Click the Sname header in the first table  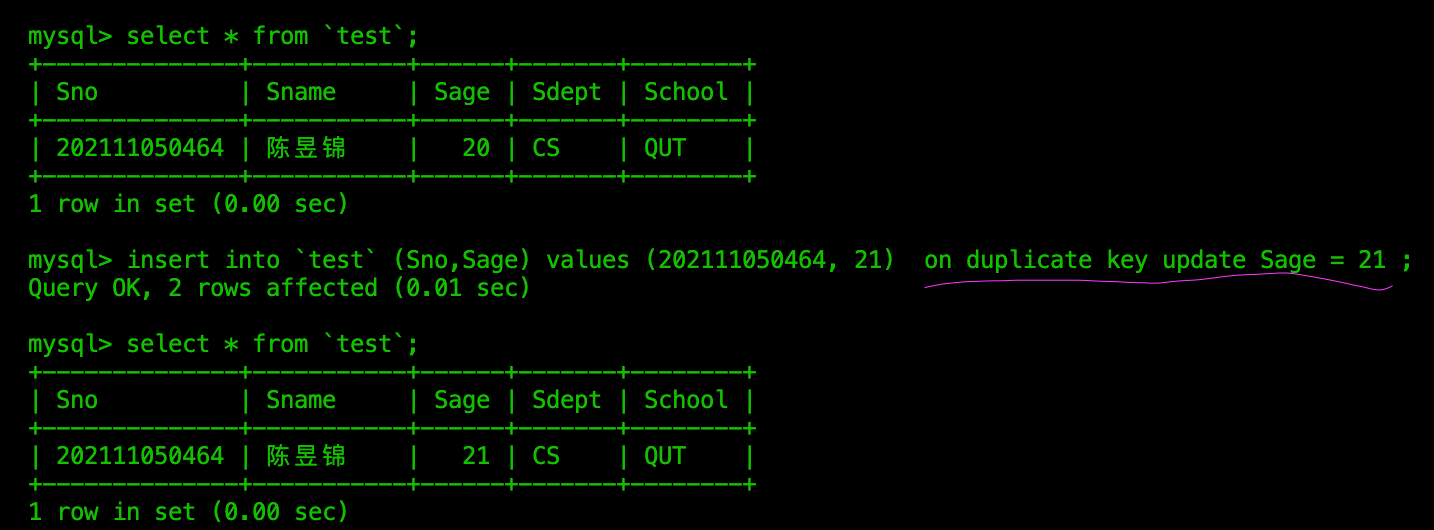[301, 92]
